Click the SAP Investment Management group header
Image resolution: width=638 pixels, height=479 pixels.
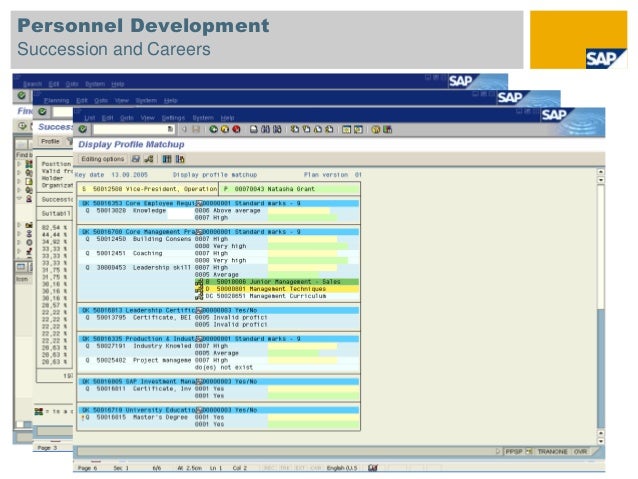tap(218, 381)
